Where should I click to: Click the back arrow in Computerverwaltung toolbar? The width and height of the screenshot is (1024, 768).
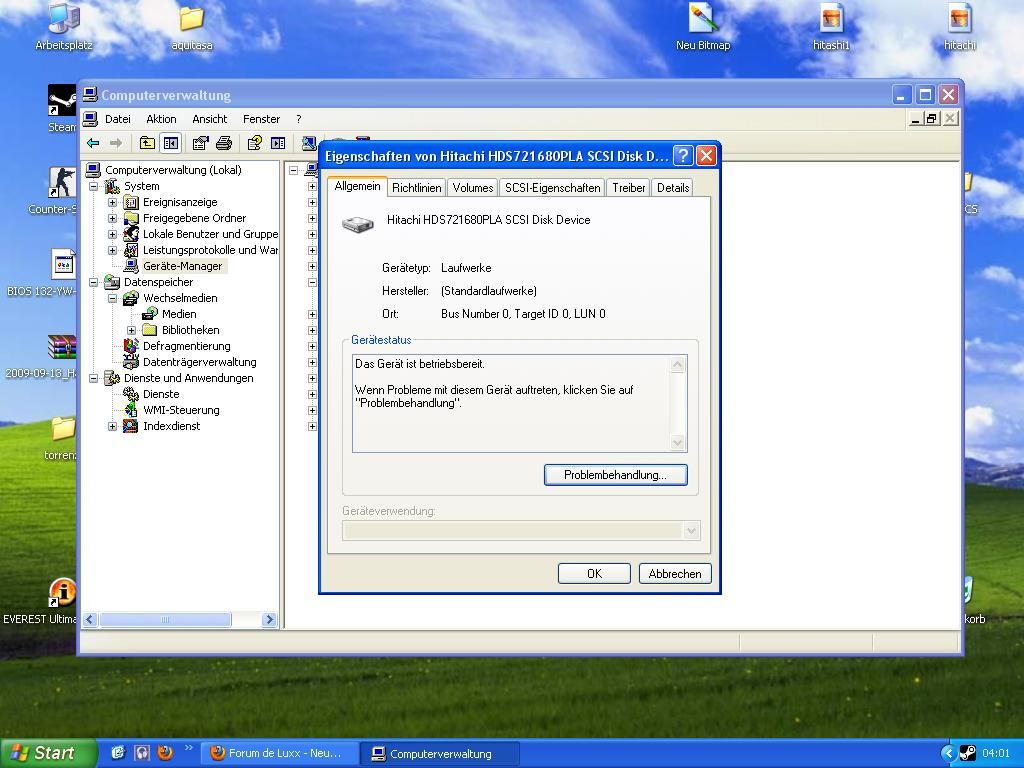click(x=93, y=143)
